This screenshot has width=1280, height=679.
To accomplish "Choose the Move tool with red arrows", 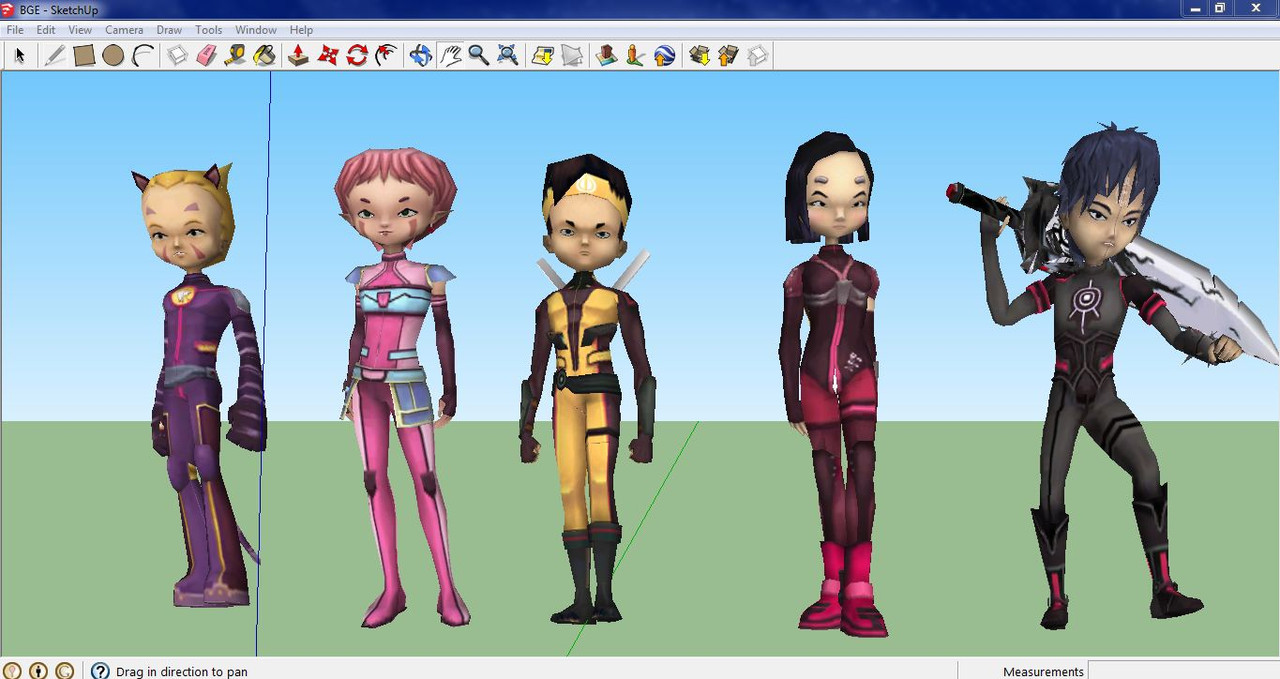I will (x=328, y=56).
